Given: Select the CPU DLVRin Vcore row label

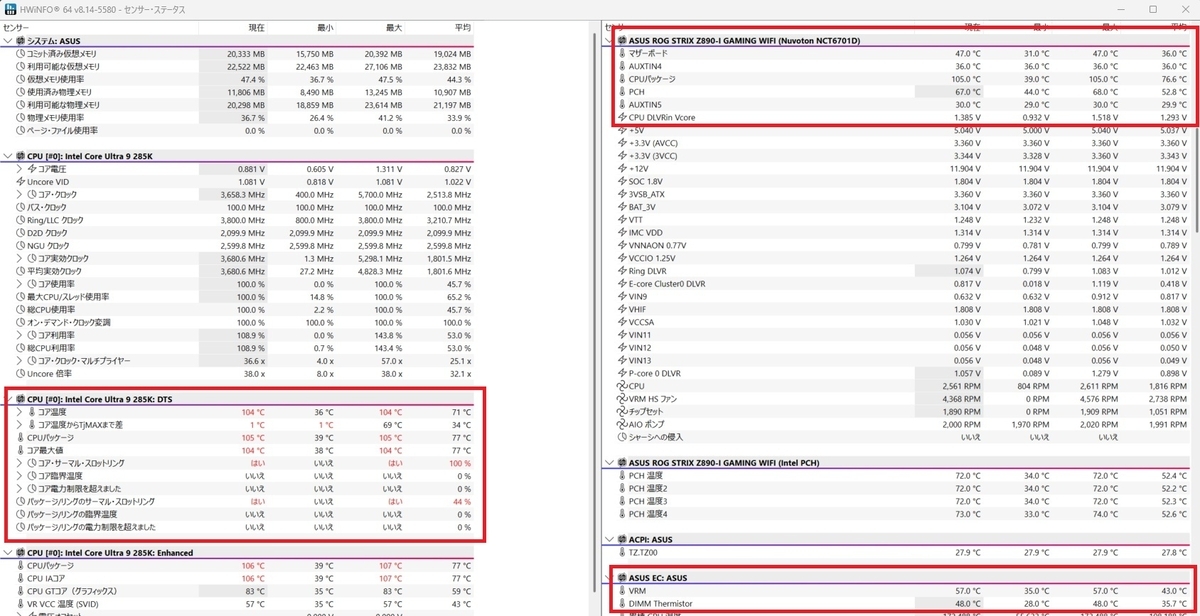Looking at the screenshot, I should pos(662,118).
